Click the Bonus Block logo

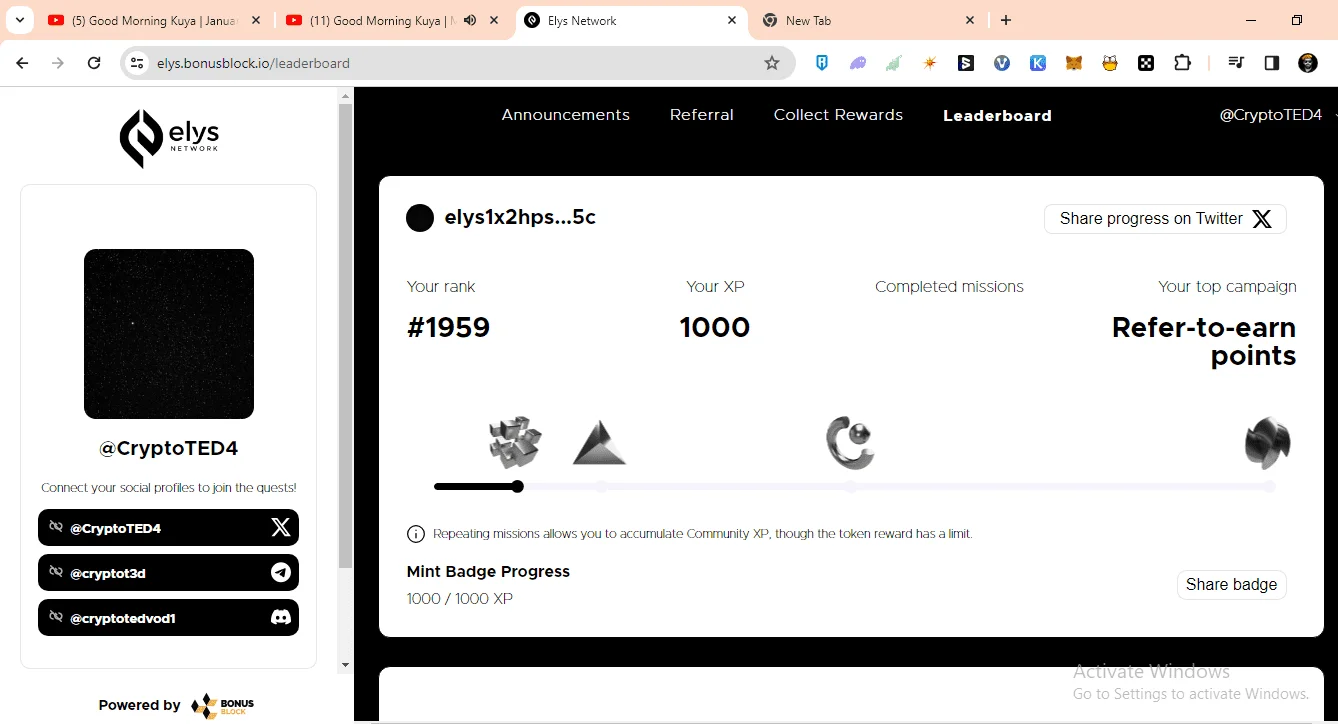click(x=223, y=705)
